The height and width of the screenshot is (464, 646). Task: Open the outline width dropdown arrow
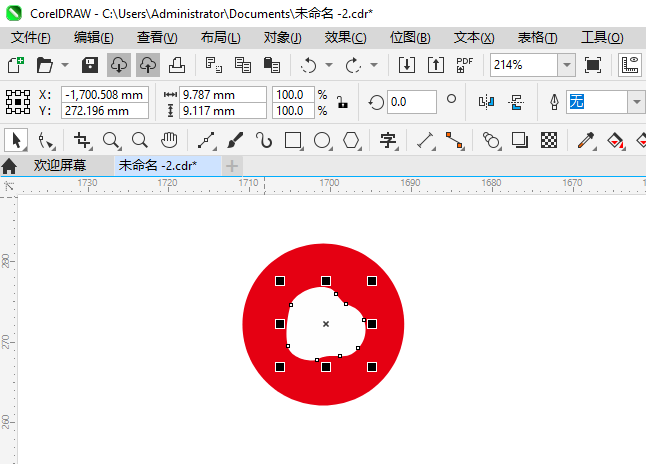637,102
